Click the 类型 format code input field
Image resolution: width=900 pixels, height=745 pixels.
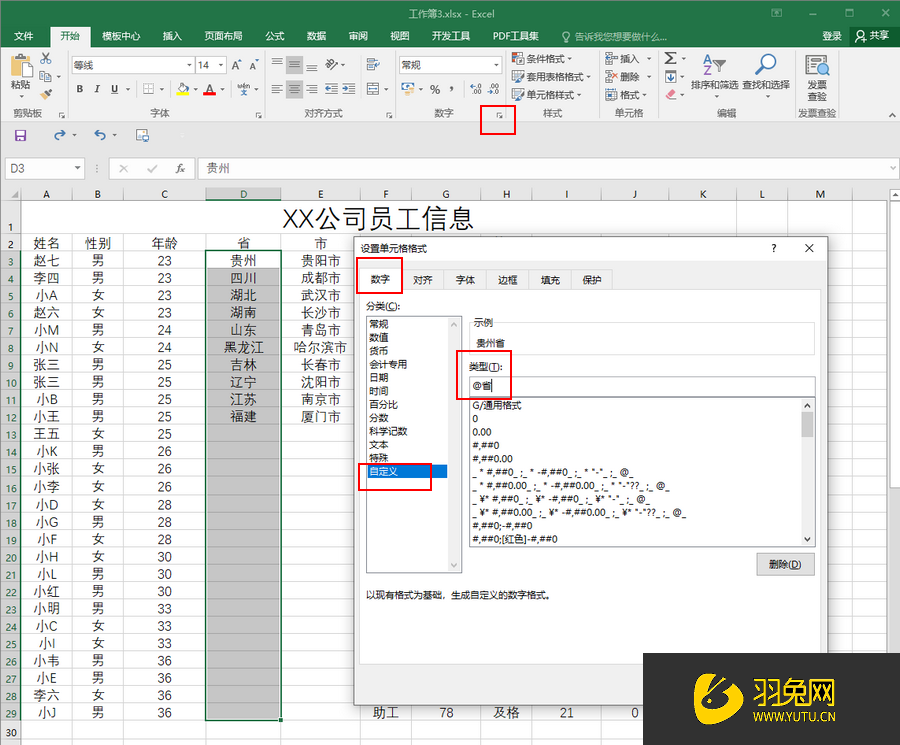[642, 386]
